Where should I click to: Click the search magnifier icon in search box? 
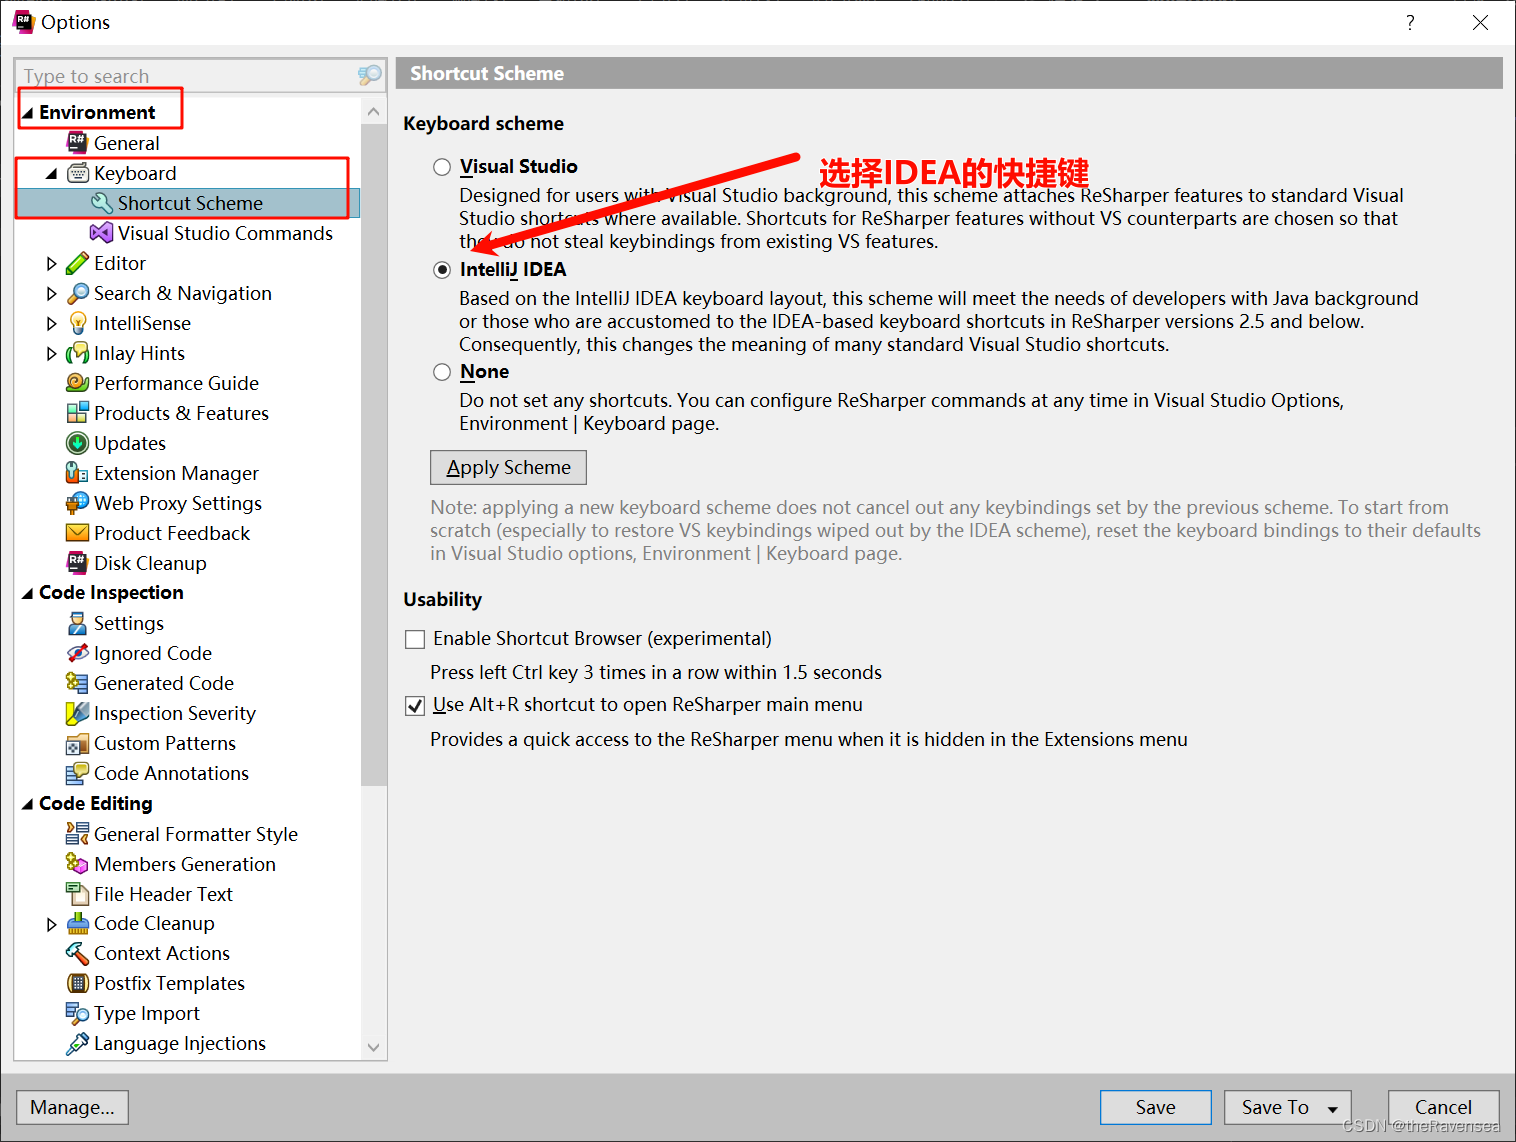point(369,75)
